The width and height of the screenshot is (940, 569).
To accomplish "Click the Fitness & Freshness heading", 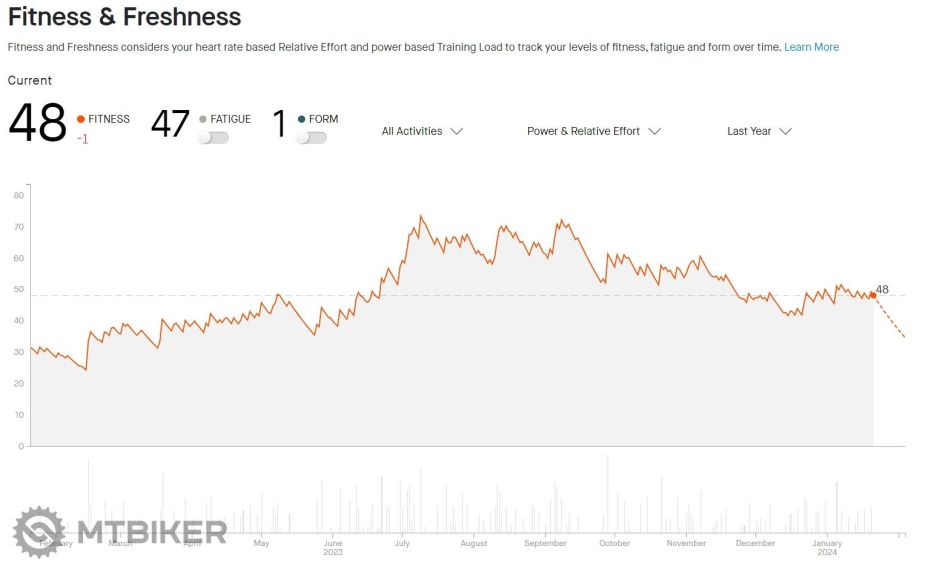I will point(124,17).
